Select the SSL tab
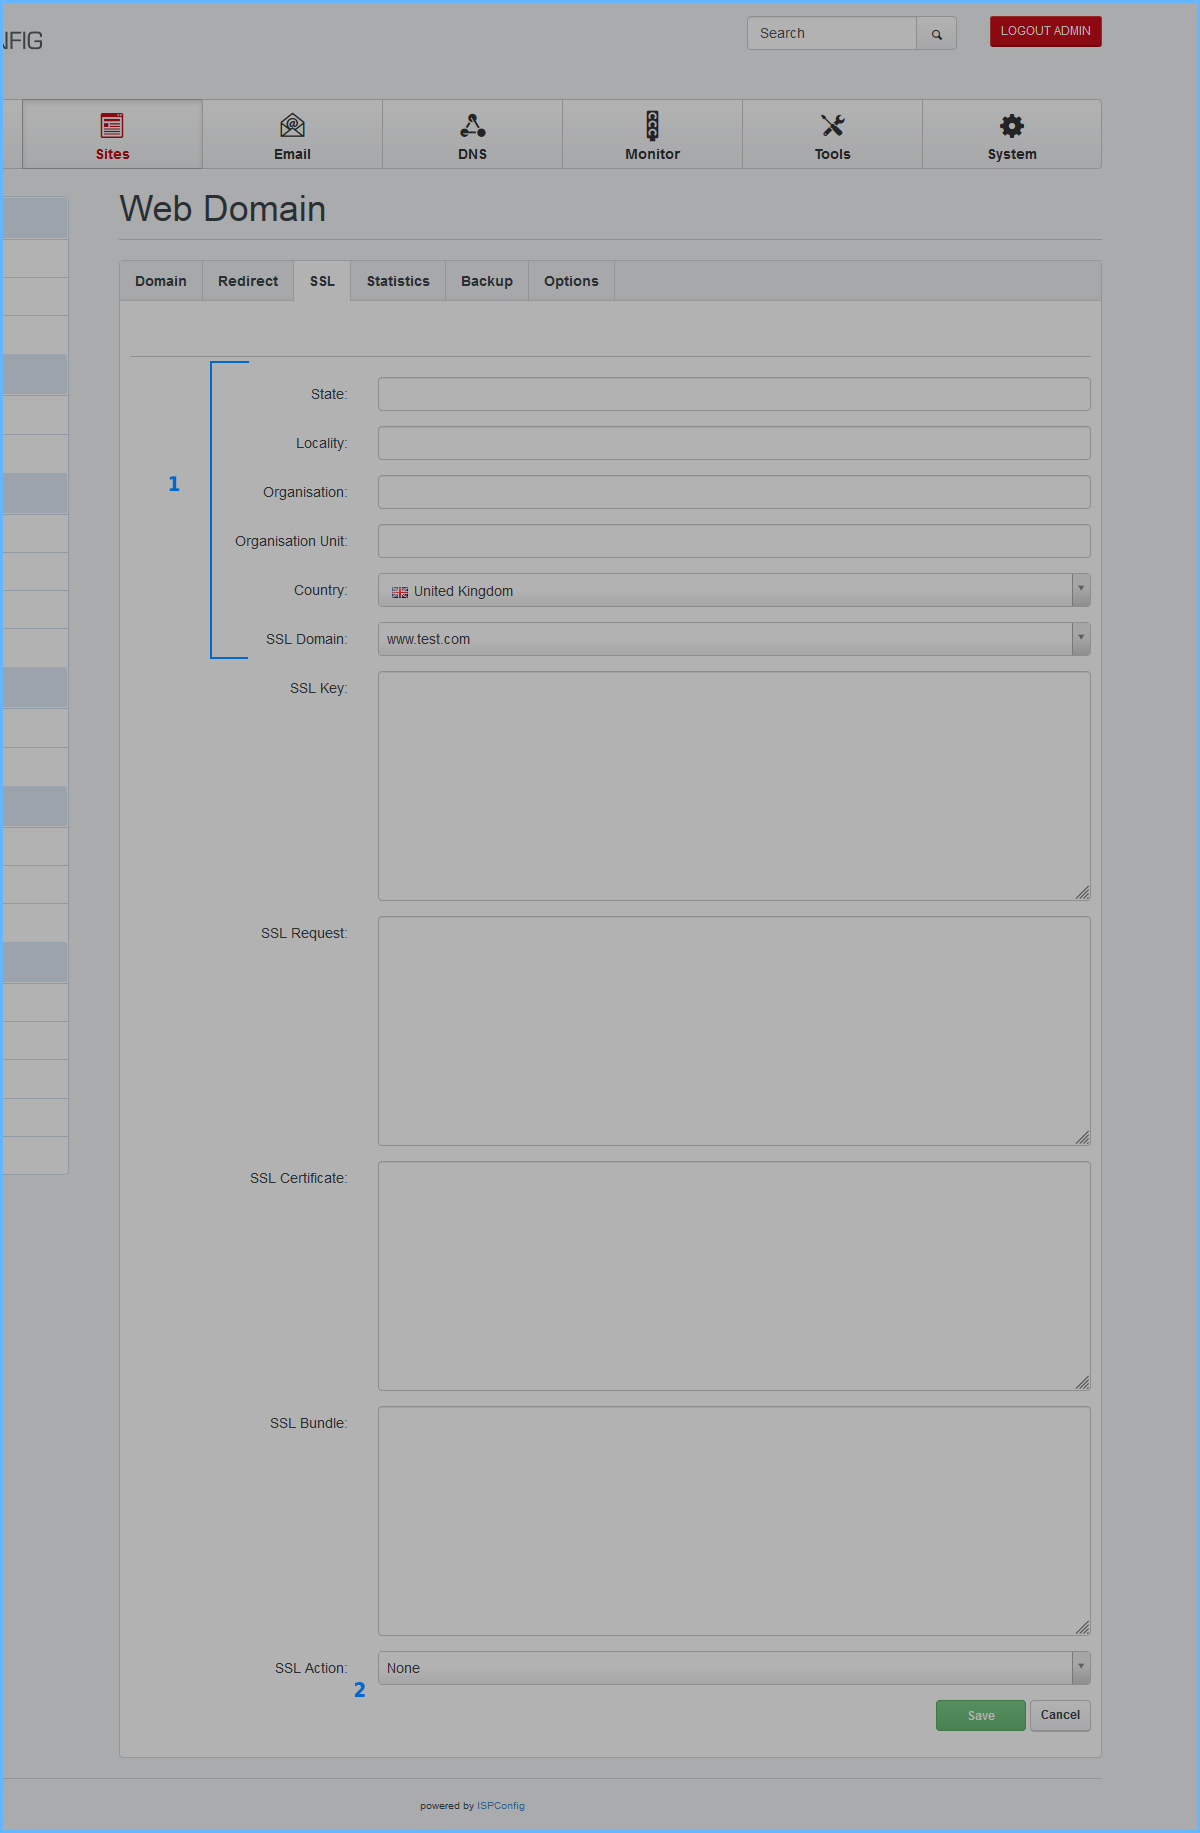This screenshot has height=1833, width=1200. [x=322, y=281]
